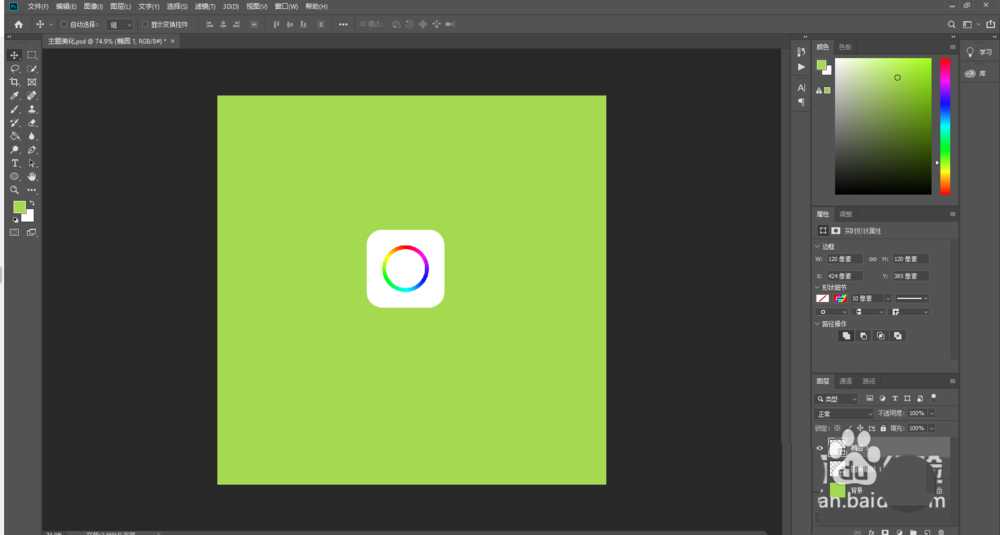
Task: Select the Zoom magnifier tool
Action: (15, 189)
